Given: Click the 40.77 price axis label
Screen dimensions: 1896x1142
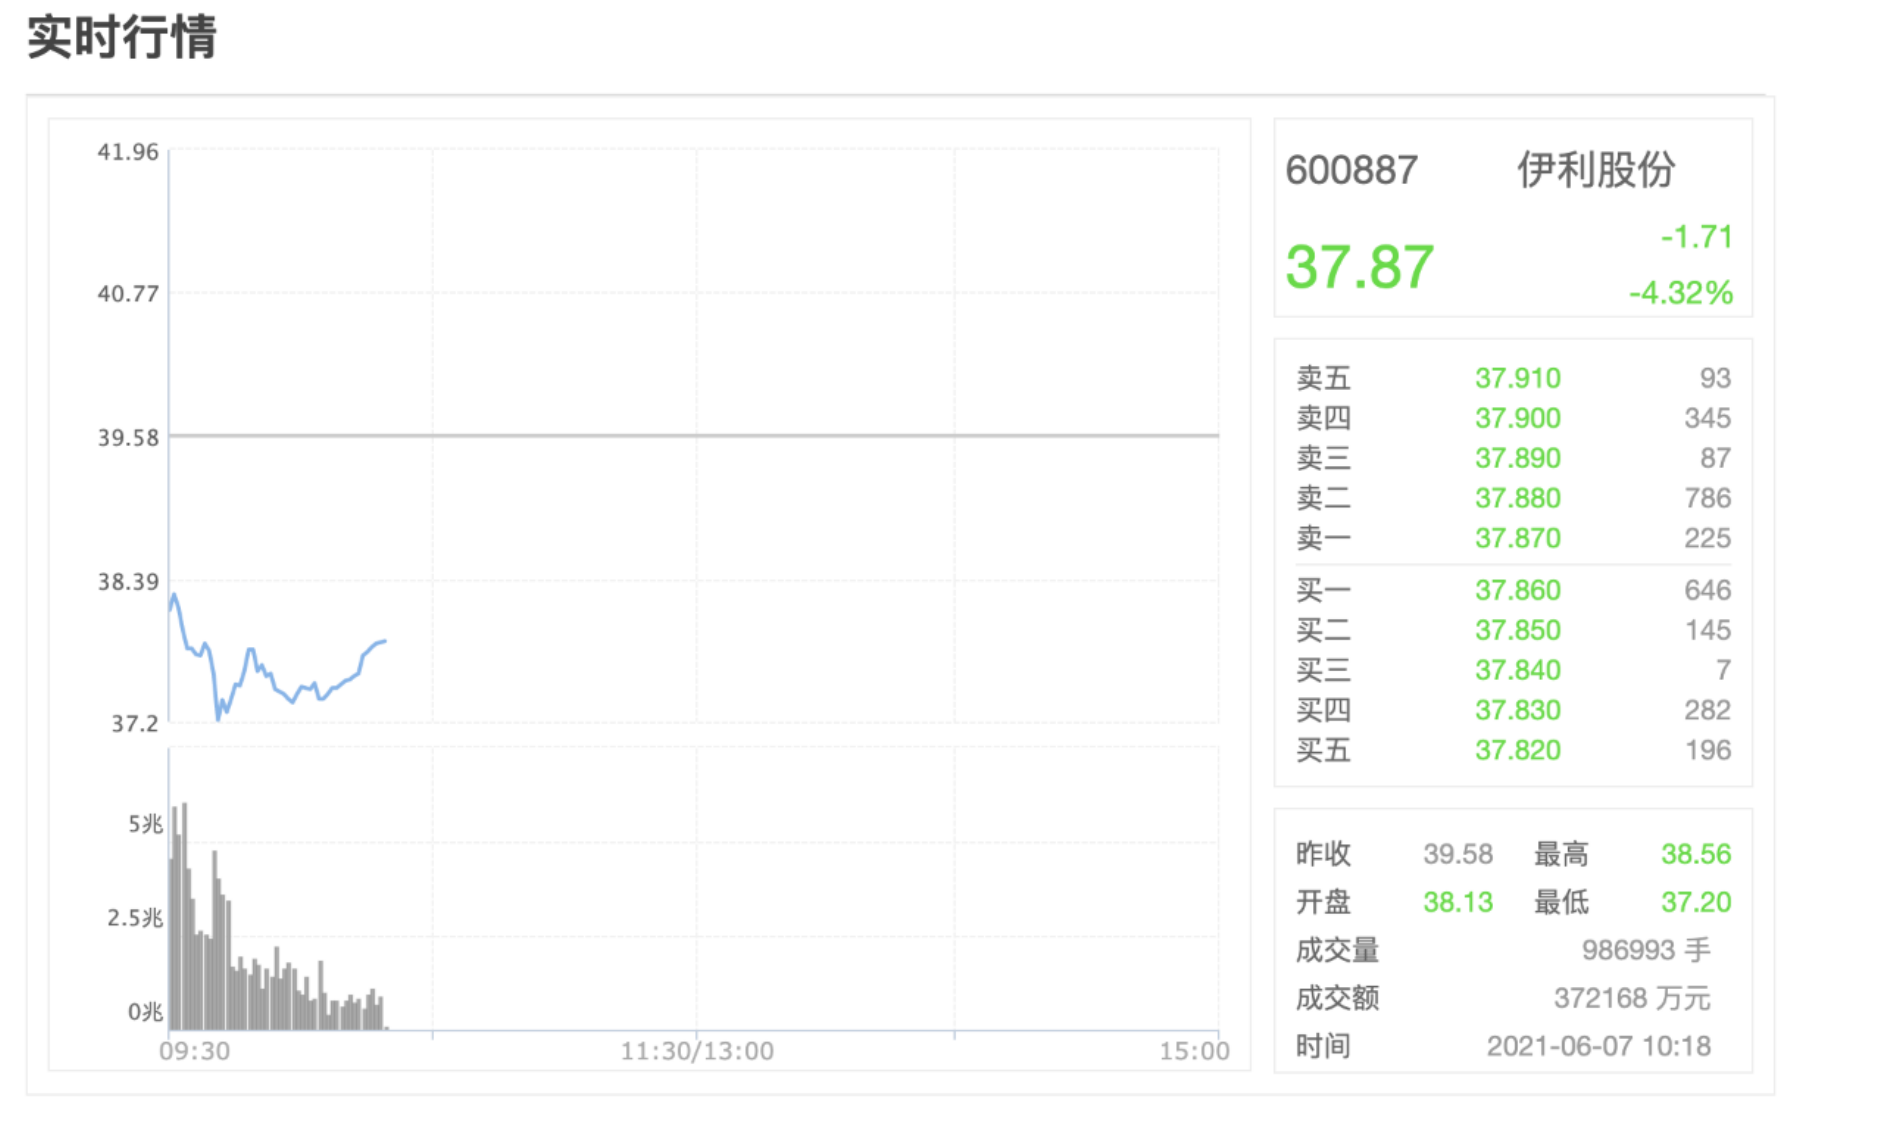Looking at the screenshot, I should pyautogui.click(x=128, y=294).
